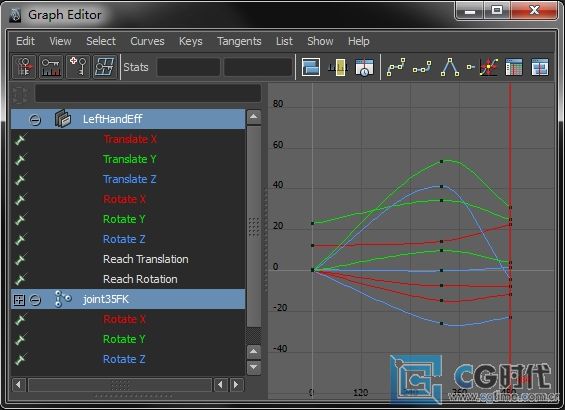Viewport: 565px width, 410px height.
Task: Click the left arrow of horizontal scrollbar
Action: point(18,385)
